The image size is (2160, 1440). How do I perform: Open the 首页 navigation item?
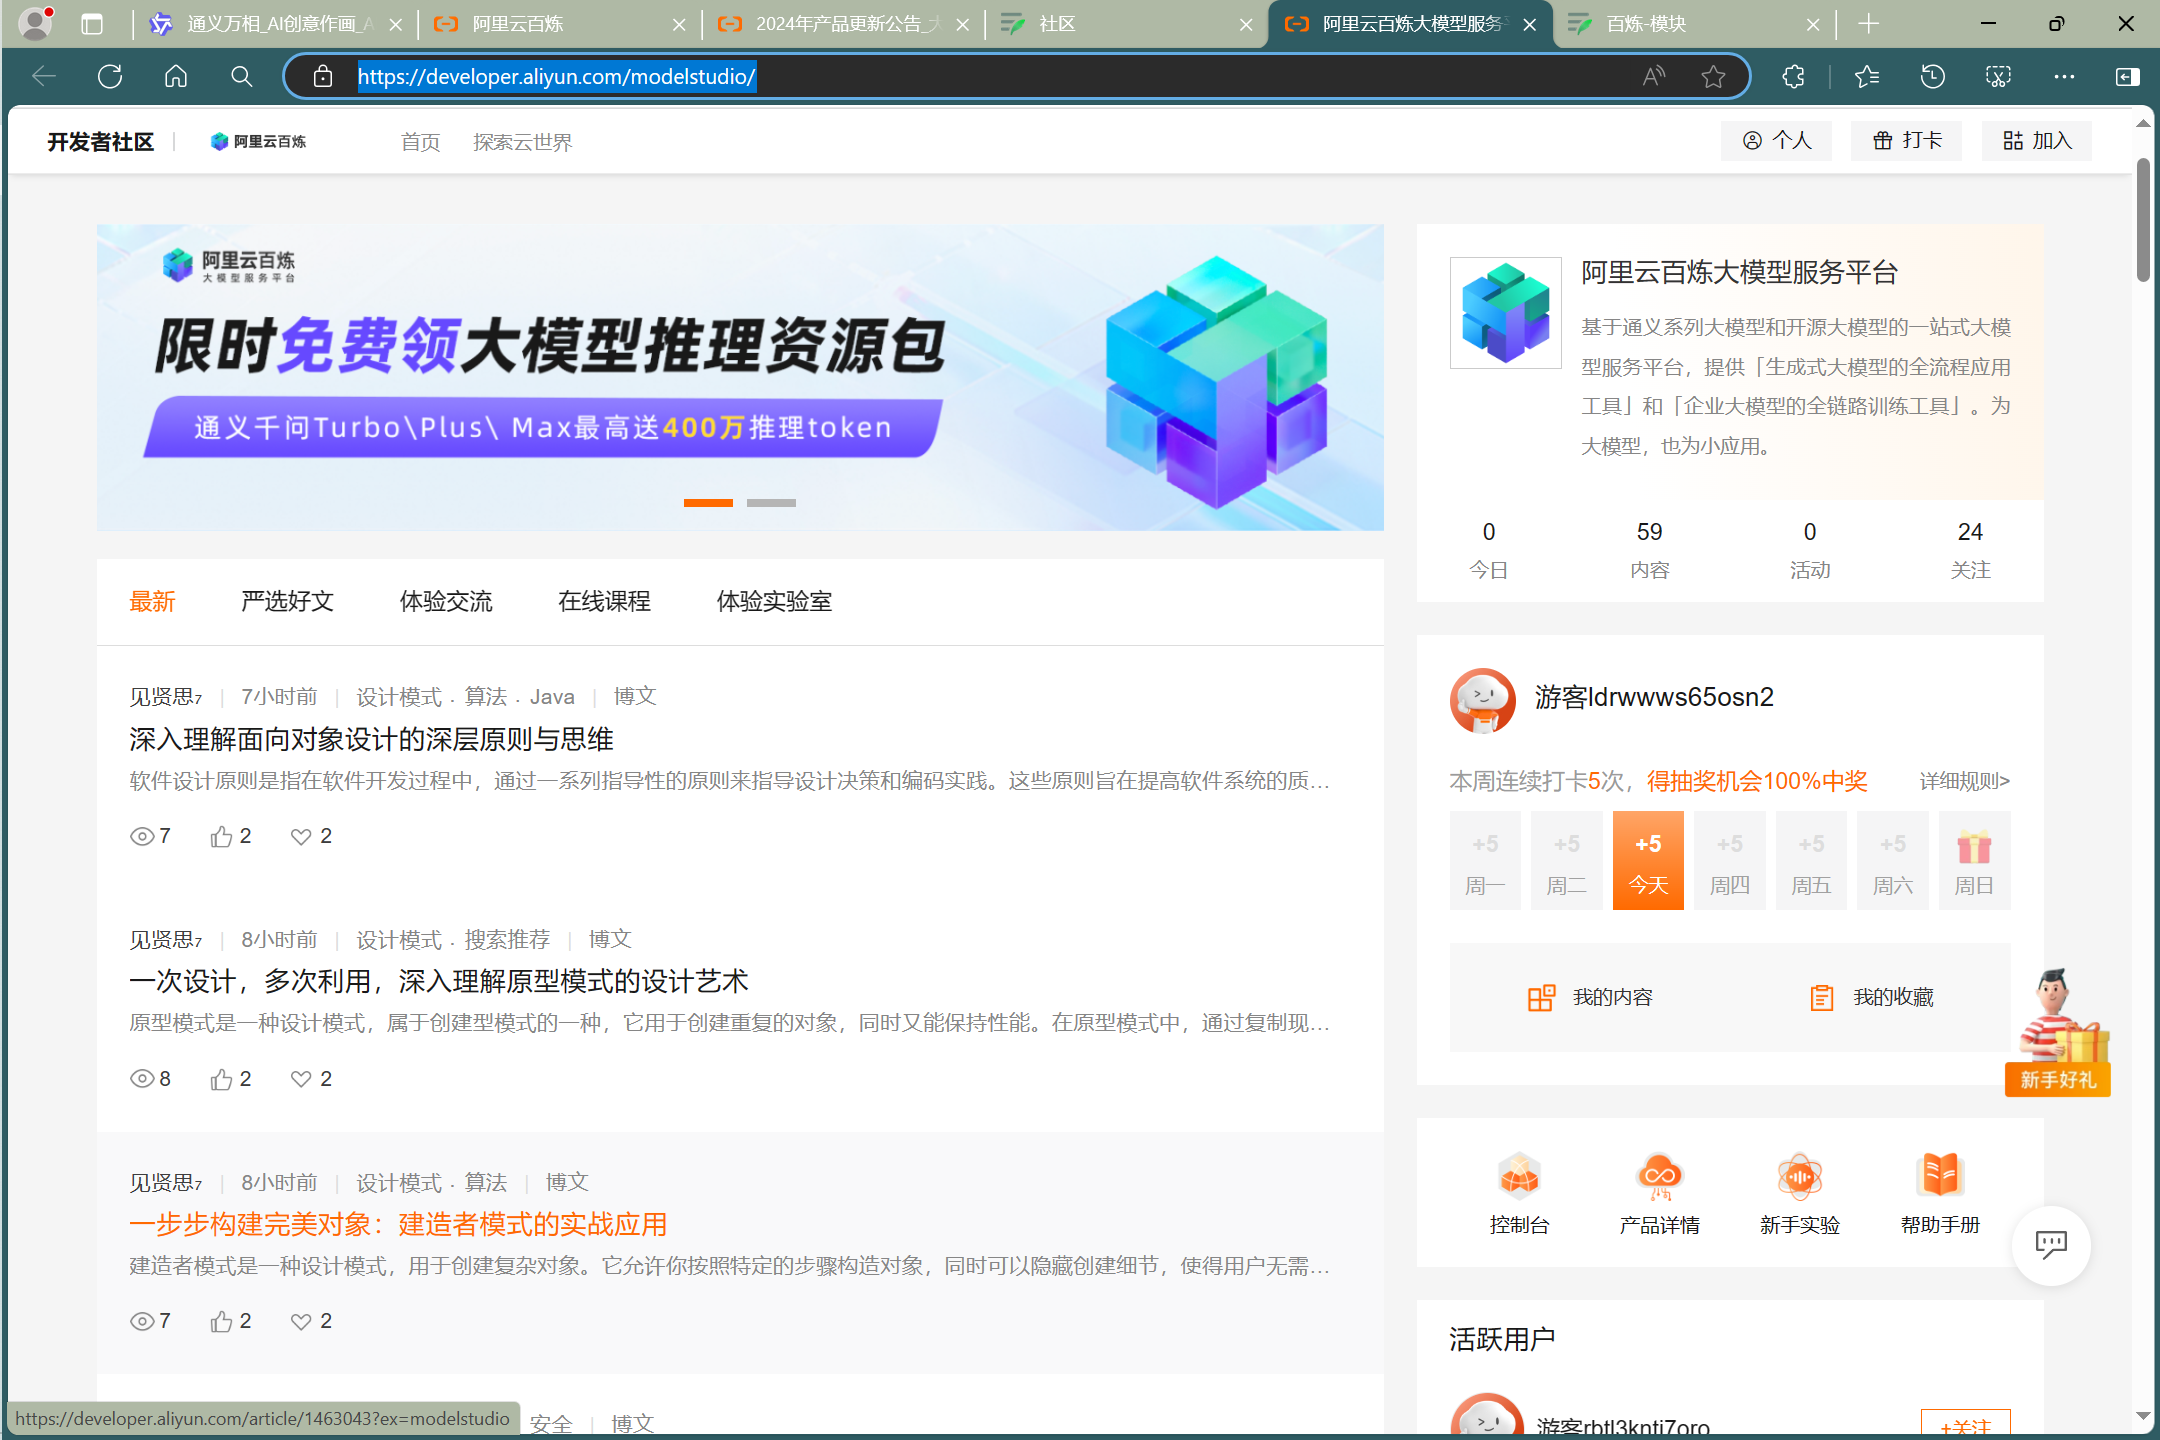pyautogui.click(x=420, y=142)
